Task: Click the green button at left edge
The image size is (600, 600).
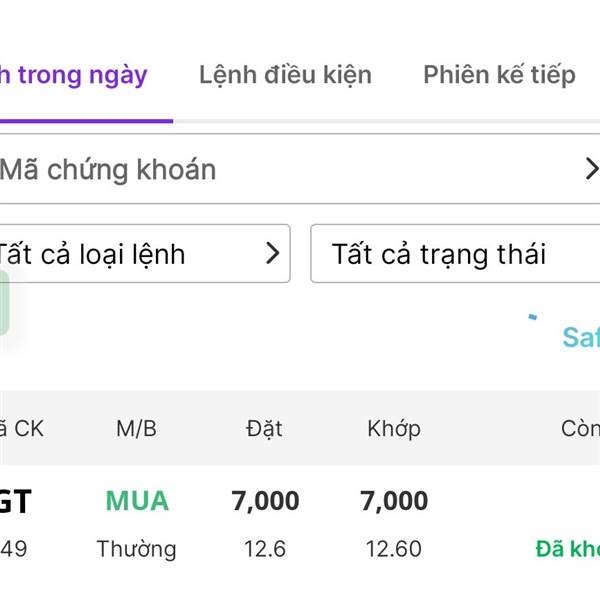Action: (x=4, y=302)
